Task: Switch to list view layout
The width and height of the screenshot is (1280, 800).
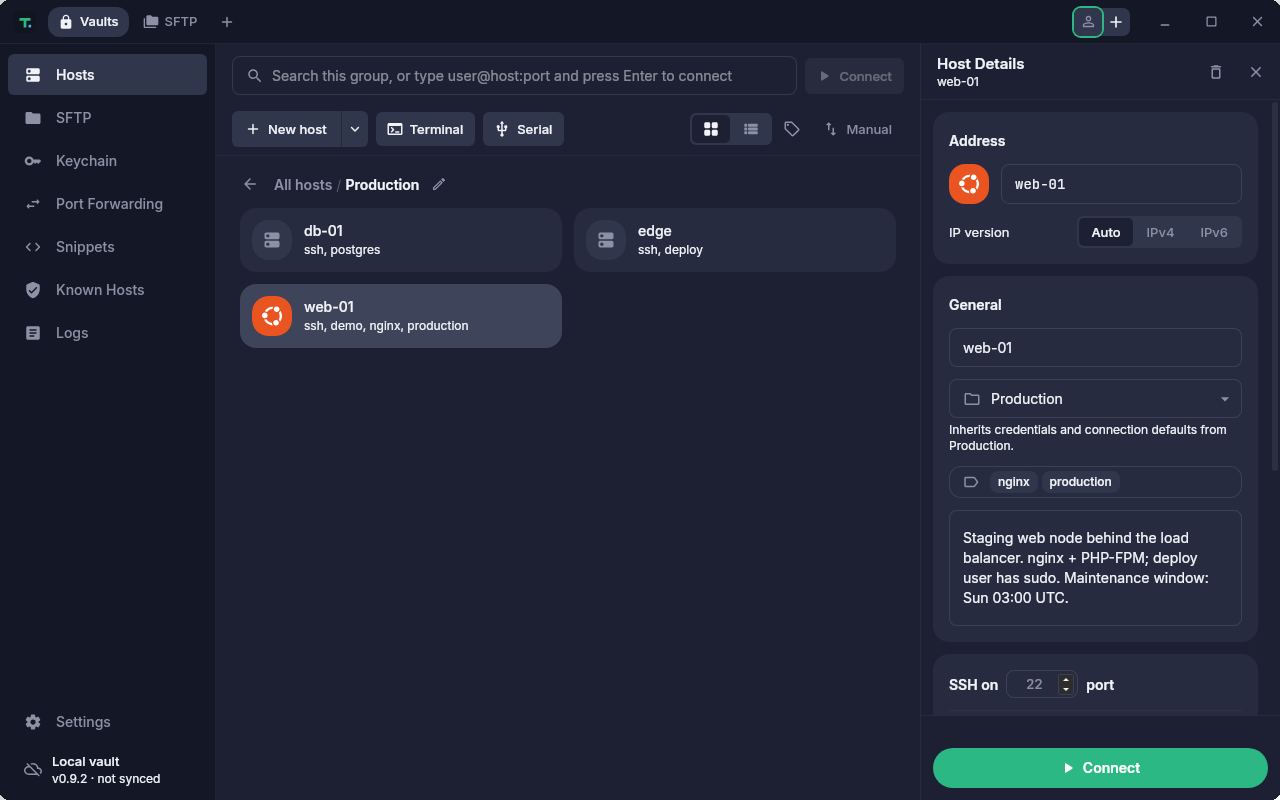Action: 751,129
